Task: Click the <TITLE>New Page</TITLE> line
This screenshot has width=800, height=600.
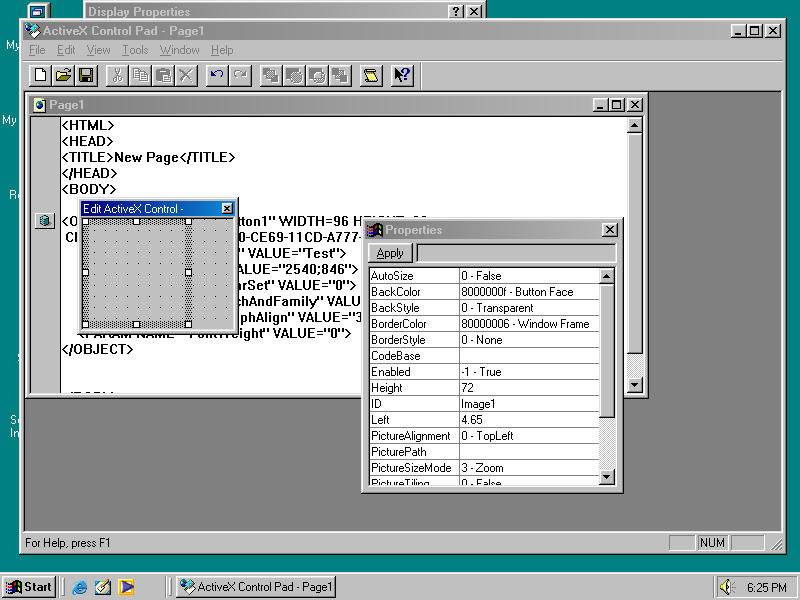Action: 148,157
